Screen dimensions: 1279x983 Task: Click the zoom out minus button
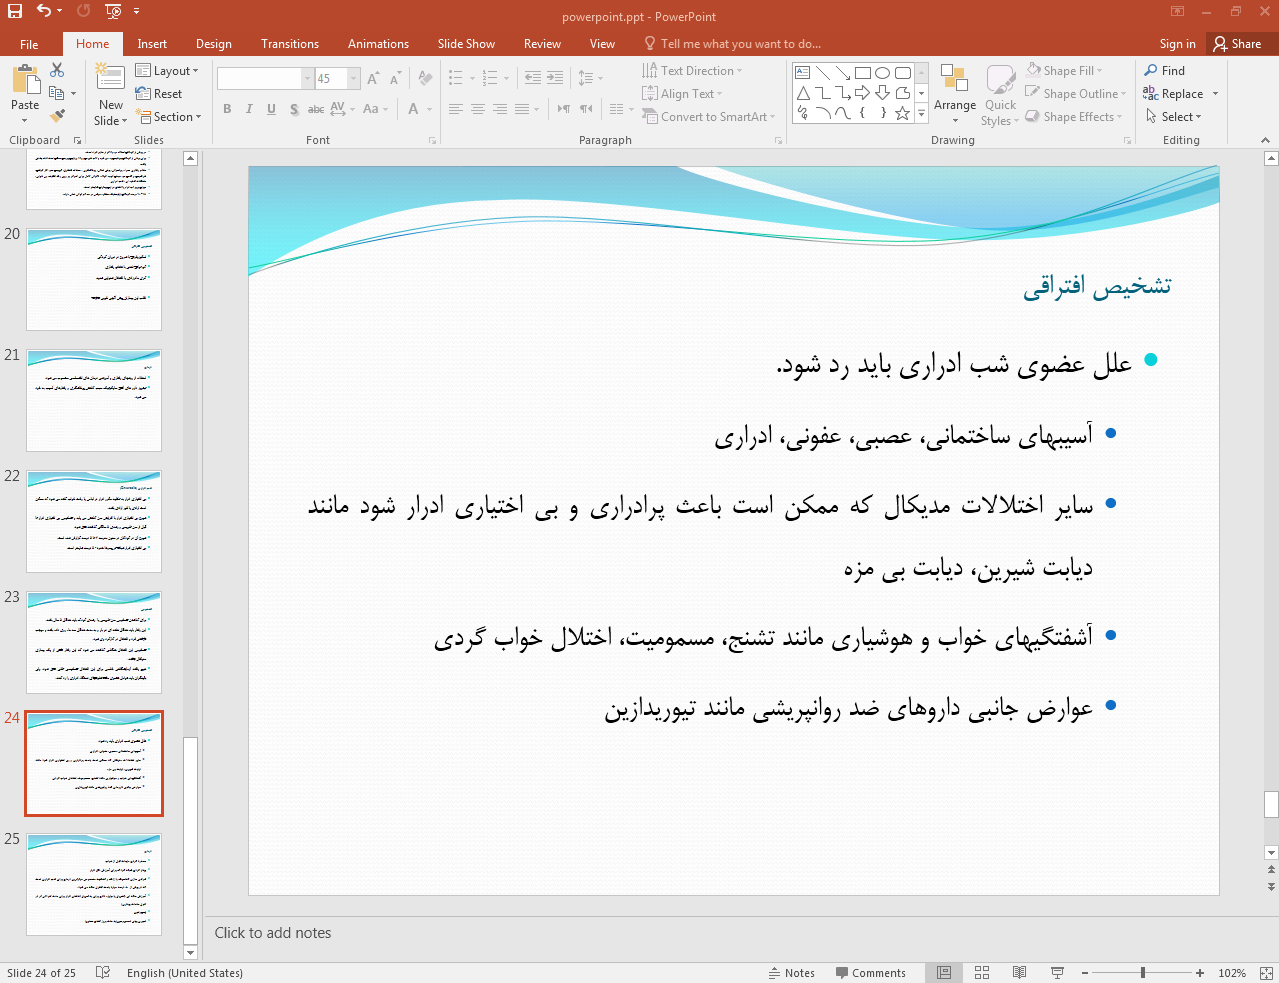coord(1084,972)
